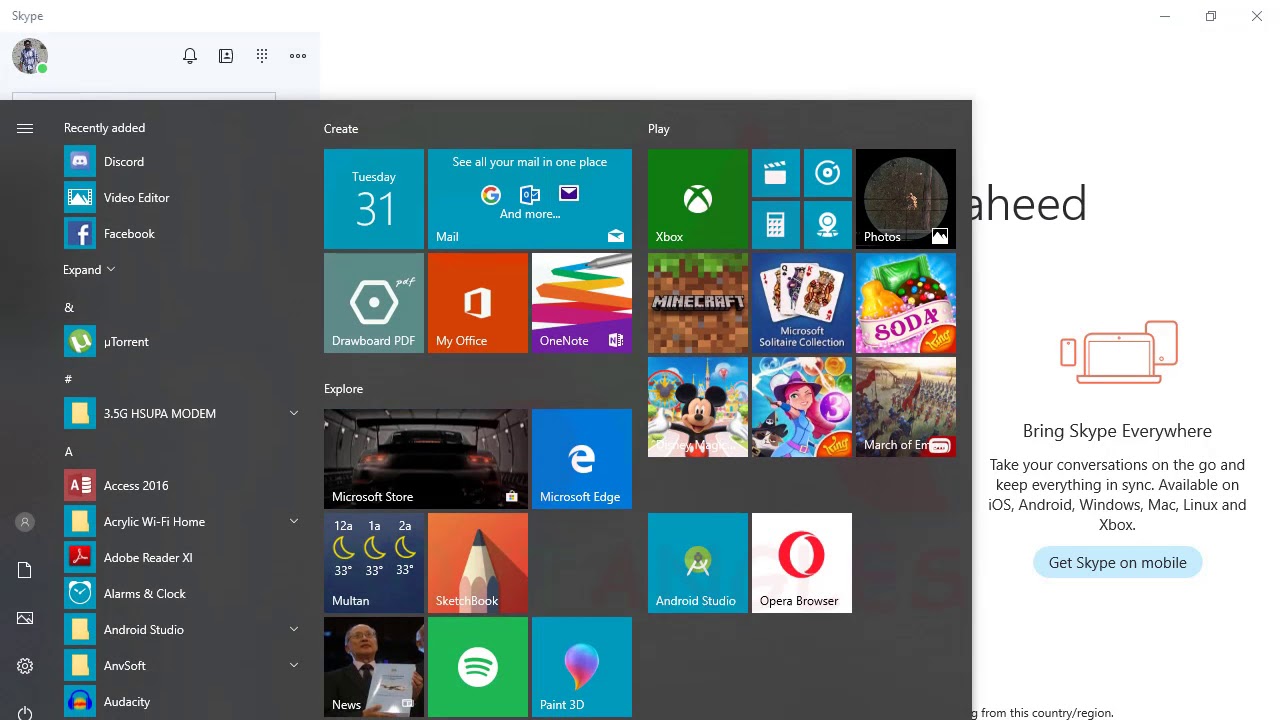1280x720 pixels.
Task: Open Access 2016
Action: point(180,485)
